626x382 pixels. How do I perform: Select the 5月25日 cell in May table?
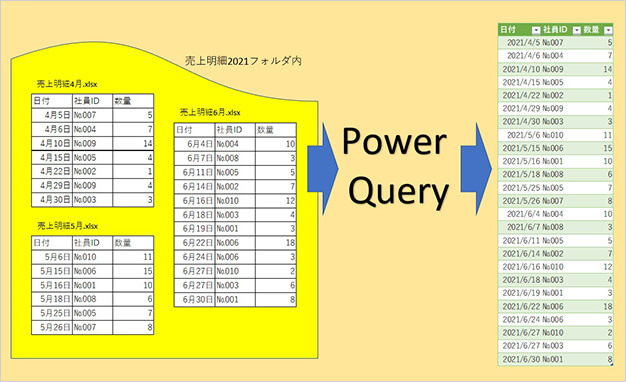tap(52, 313)
